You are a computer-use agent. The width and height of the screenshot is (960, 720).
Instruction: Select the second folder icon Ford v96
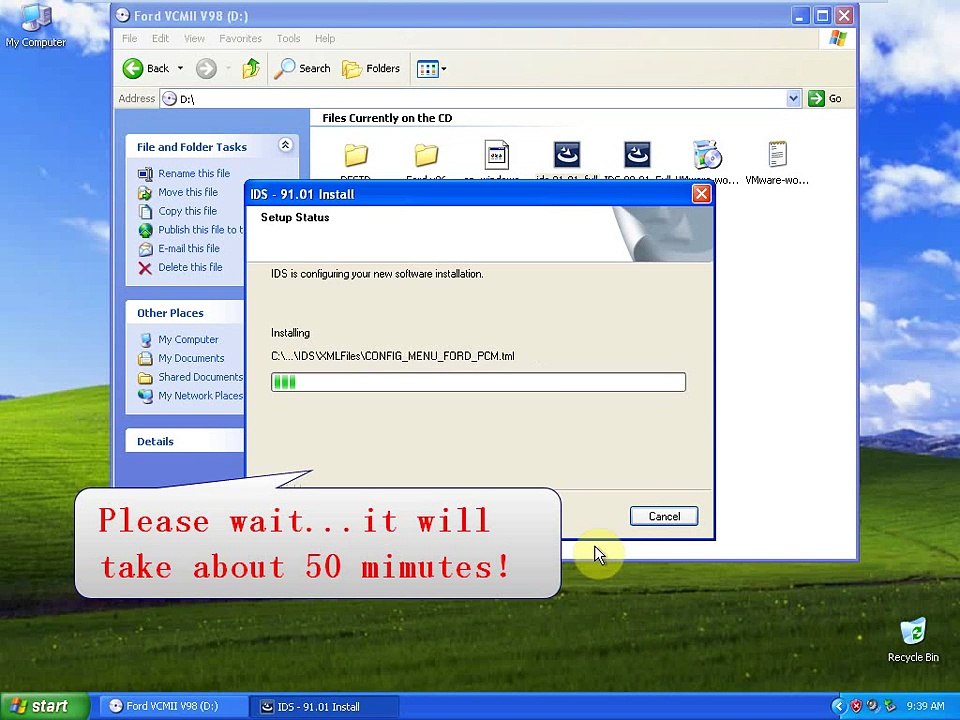click(426, 156)
